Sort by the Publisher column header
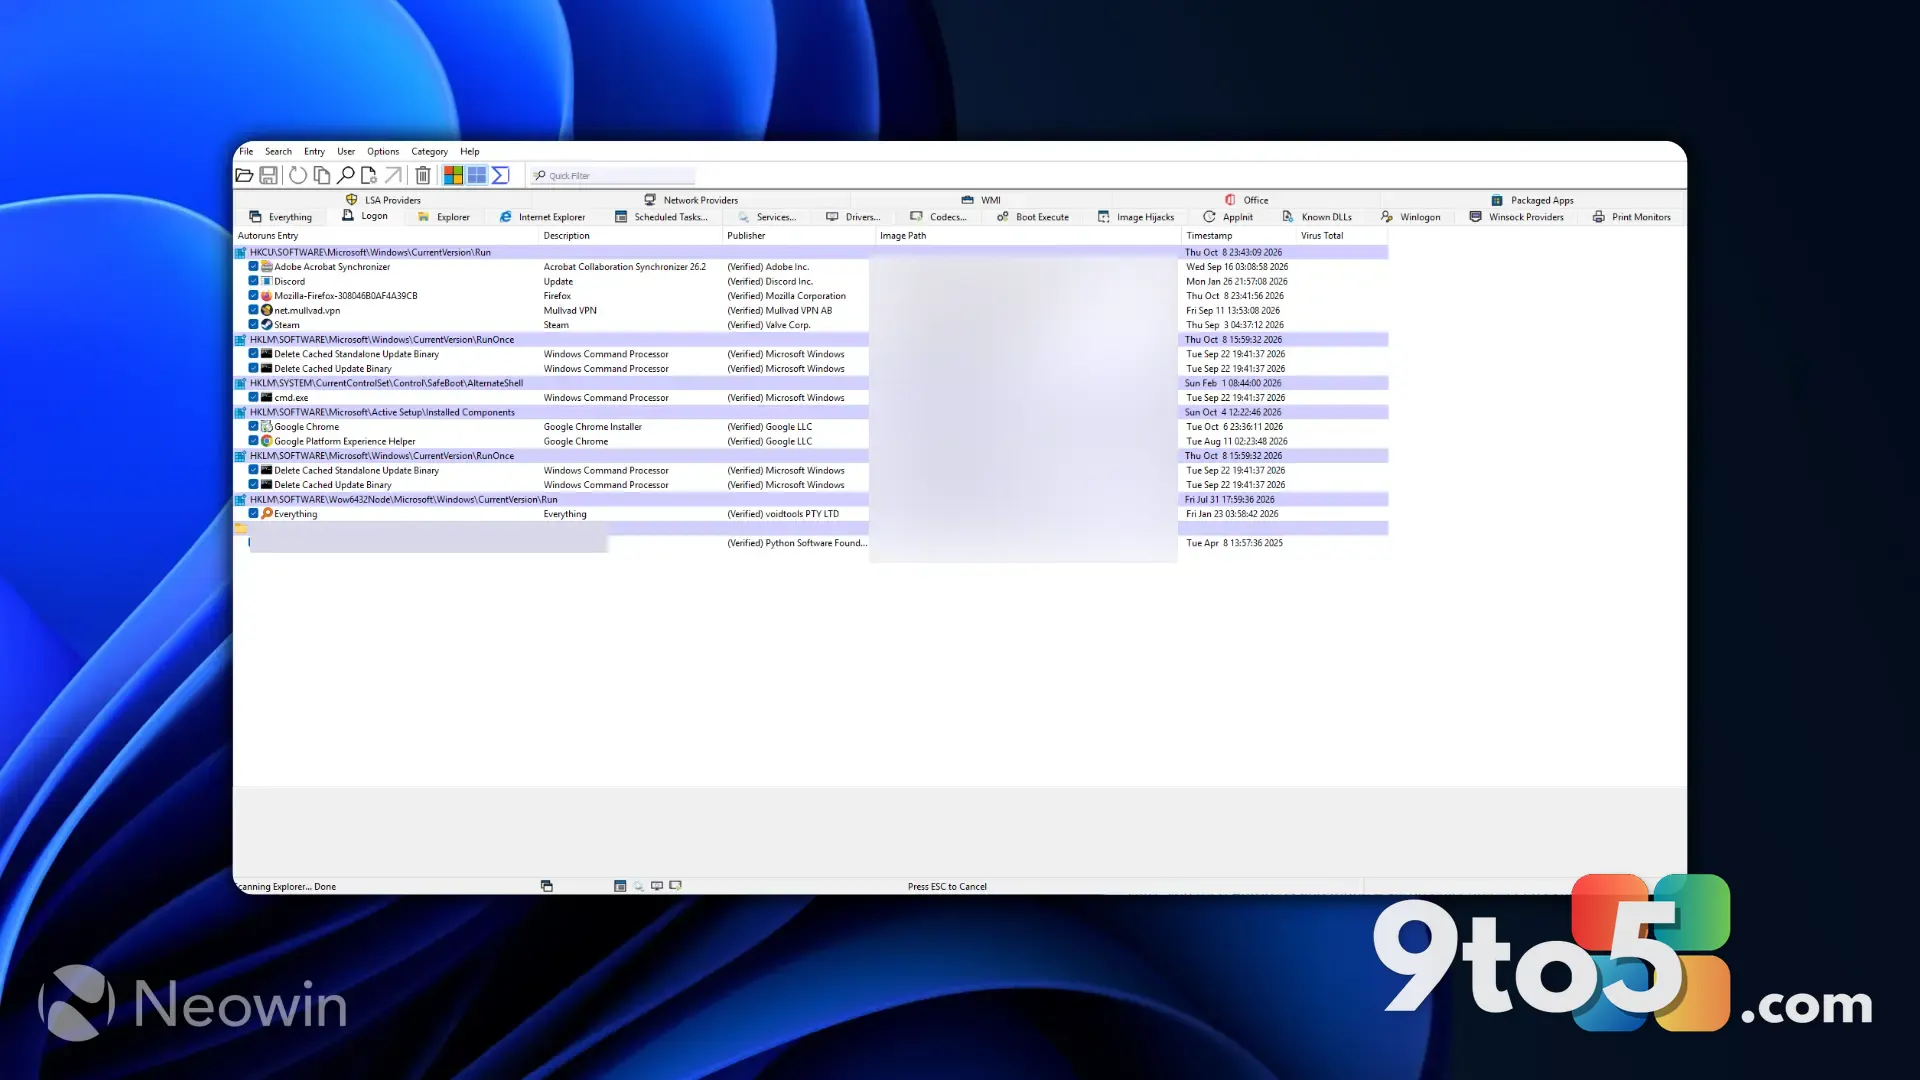This screenshot has width=1920, height=1080. [x=798, y=236]
